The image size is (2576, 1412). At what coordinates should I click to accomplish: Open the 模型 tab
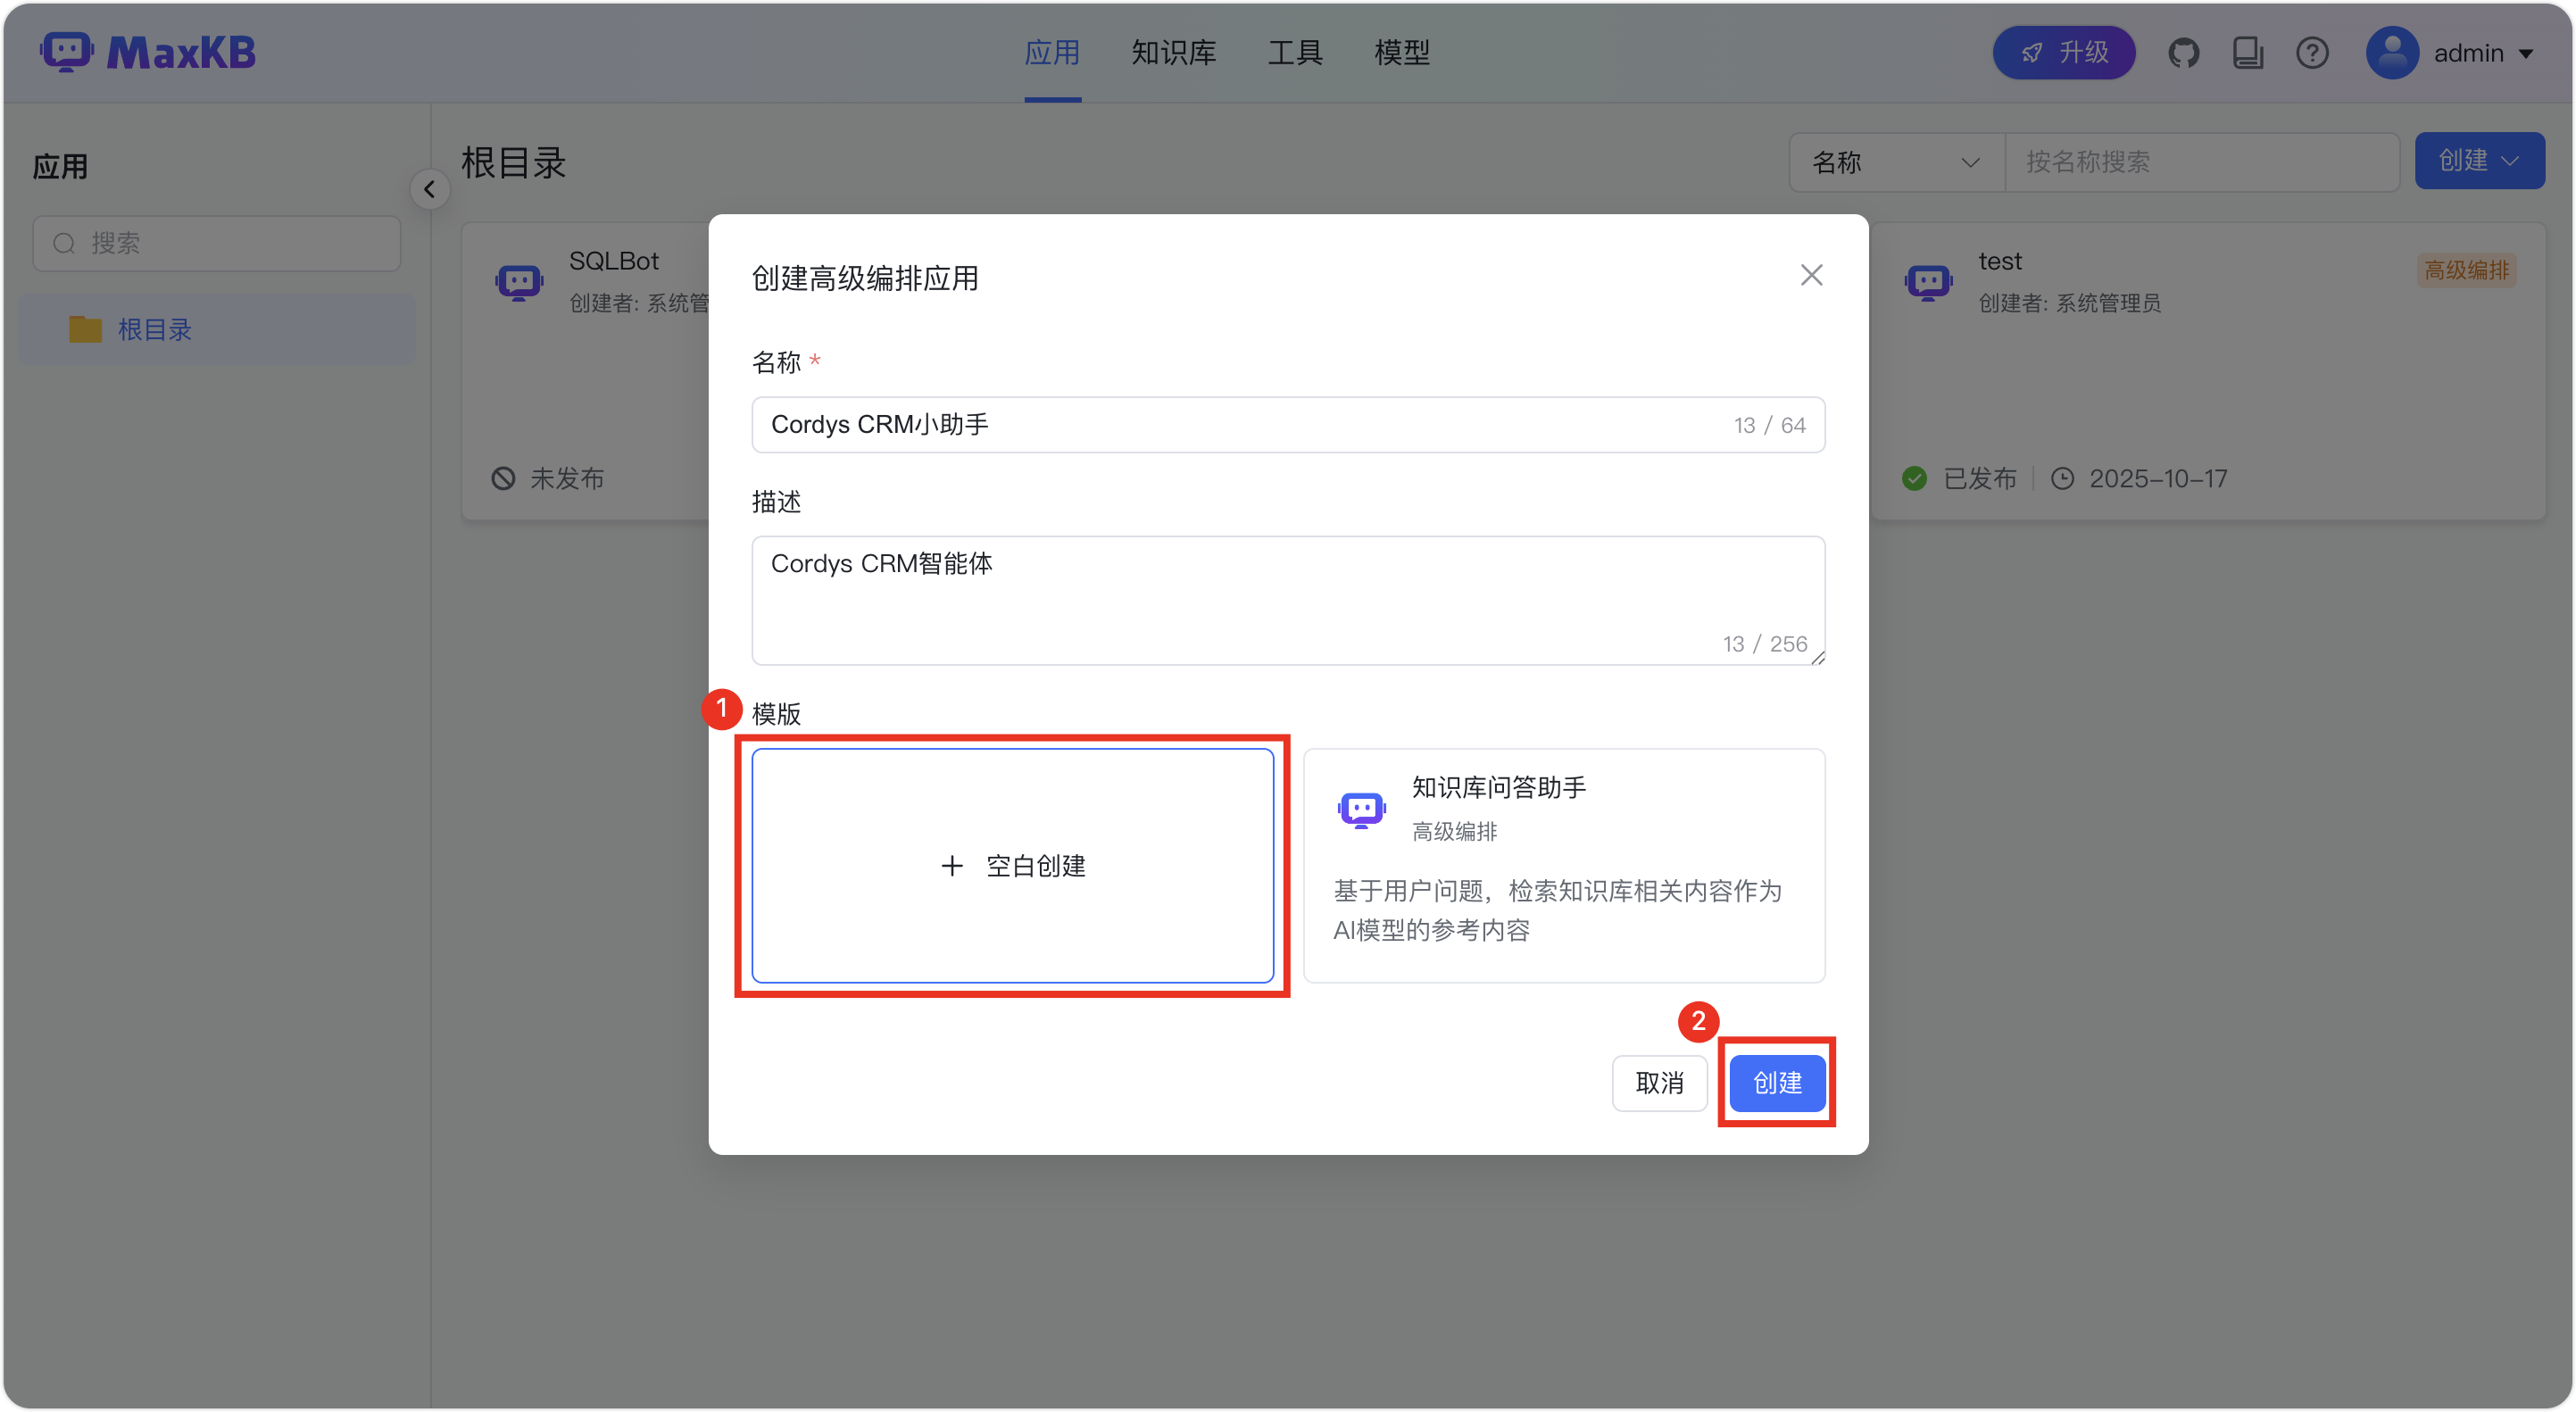coord(1402,52)
